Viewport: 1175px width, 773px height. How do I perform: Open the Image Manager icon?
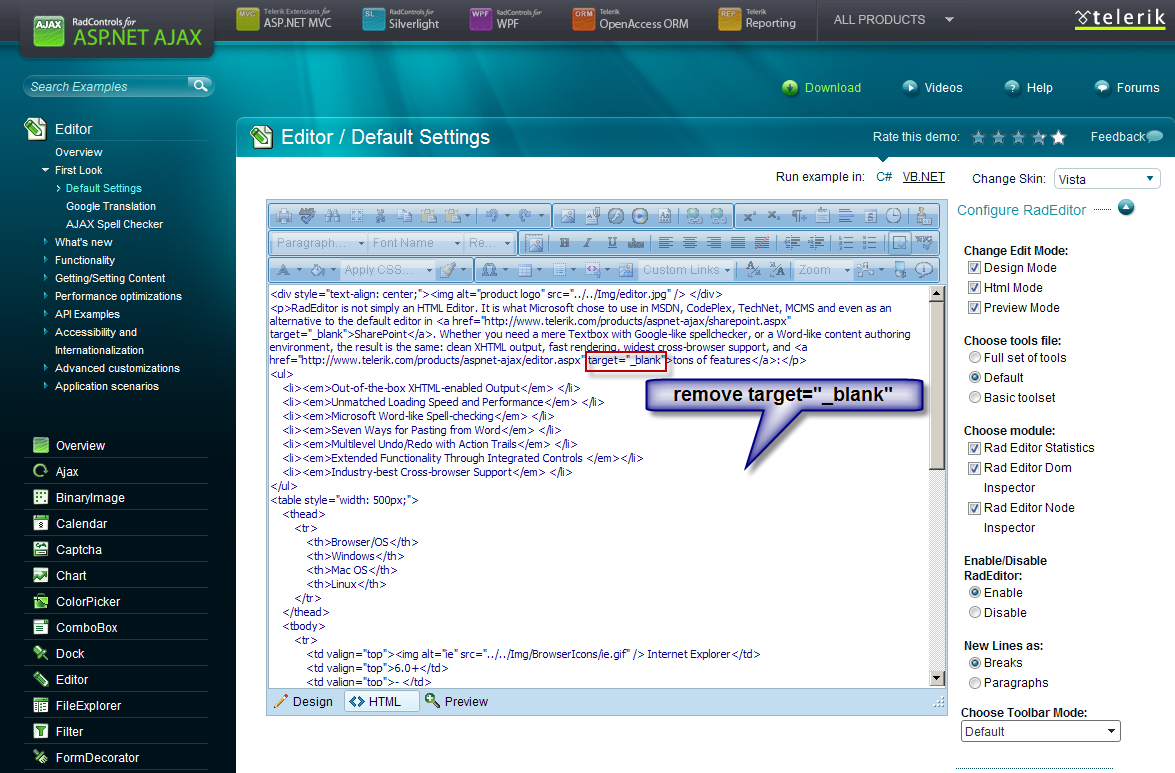[x=568, y=216]
